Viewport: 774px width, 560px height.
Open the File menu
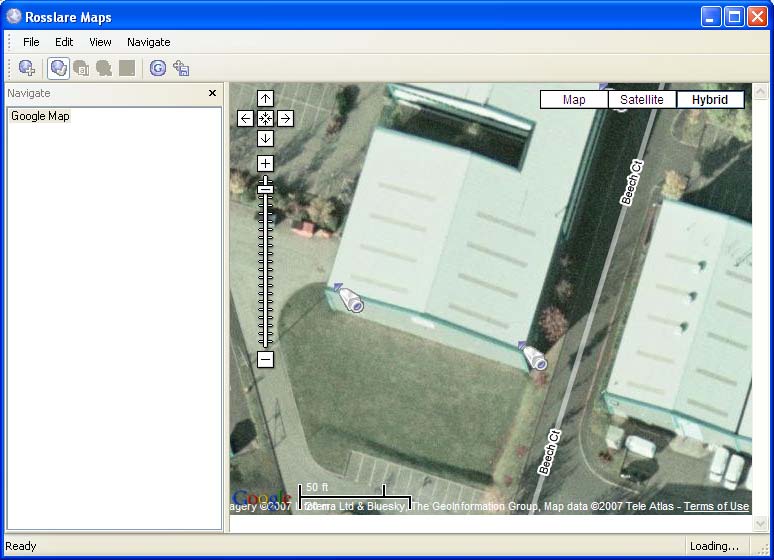point(31,42)
